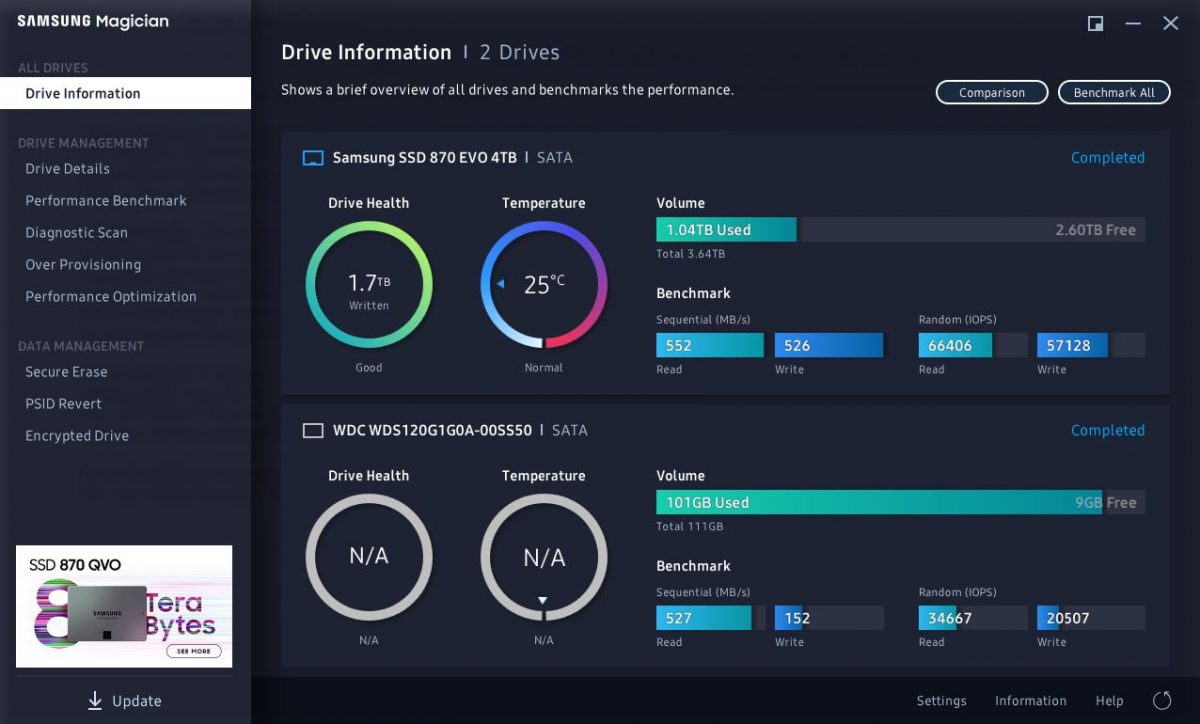The width and height of the screenshot is (1200, 724).
Task: Open Over Provisioning page
Action: (x=83, y=265)
